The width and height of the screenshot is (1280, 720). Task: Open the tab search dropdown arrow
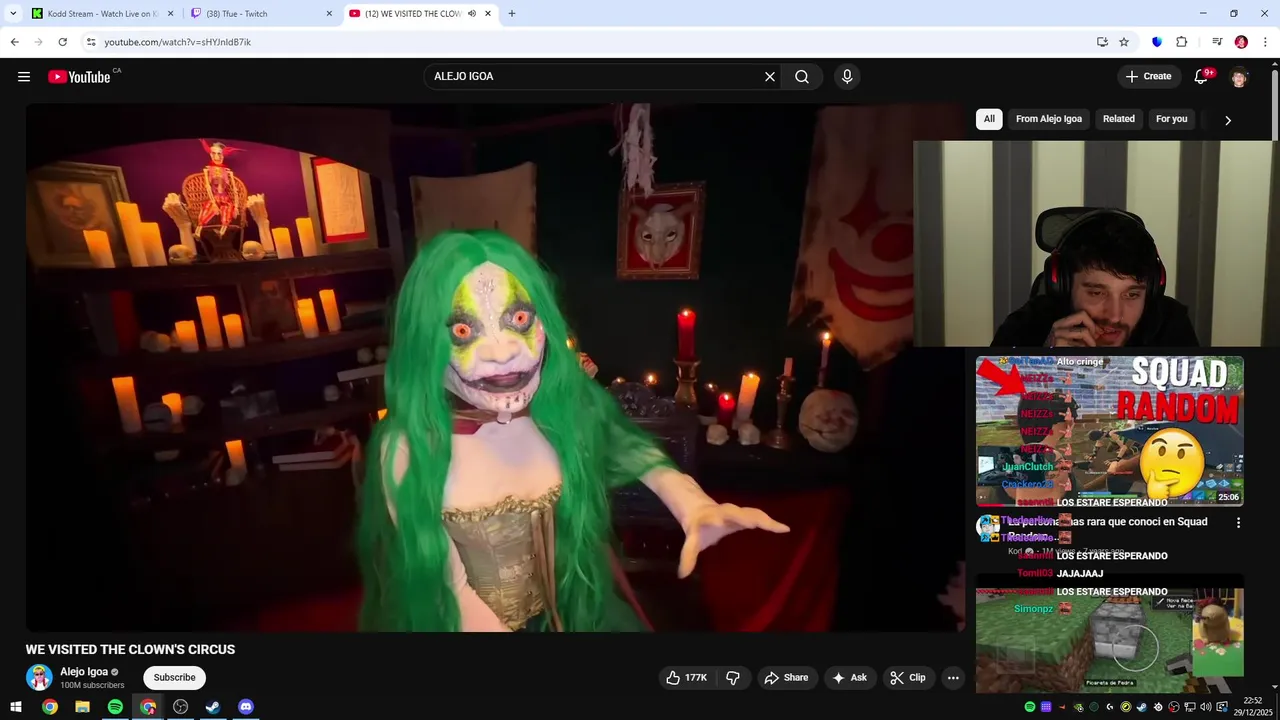pyautogui.click(x=13, y=14)
